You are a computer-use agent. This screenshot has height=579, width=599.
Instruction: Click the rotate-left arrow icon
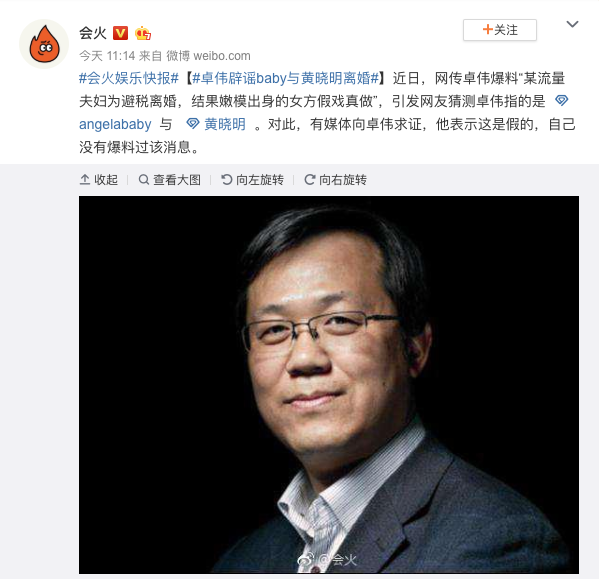tap(227, 180)
